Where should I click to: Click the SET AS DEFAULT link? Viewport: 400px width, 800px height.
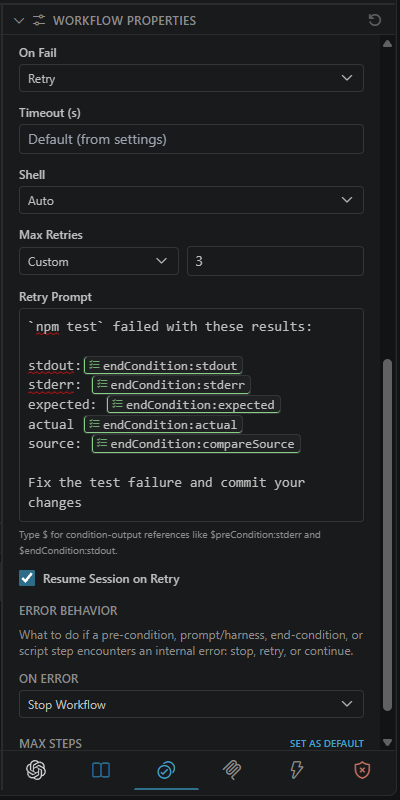tap(327, 743)
